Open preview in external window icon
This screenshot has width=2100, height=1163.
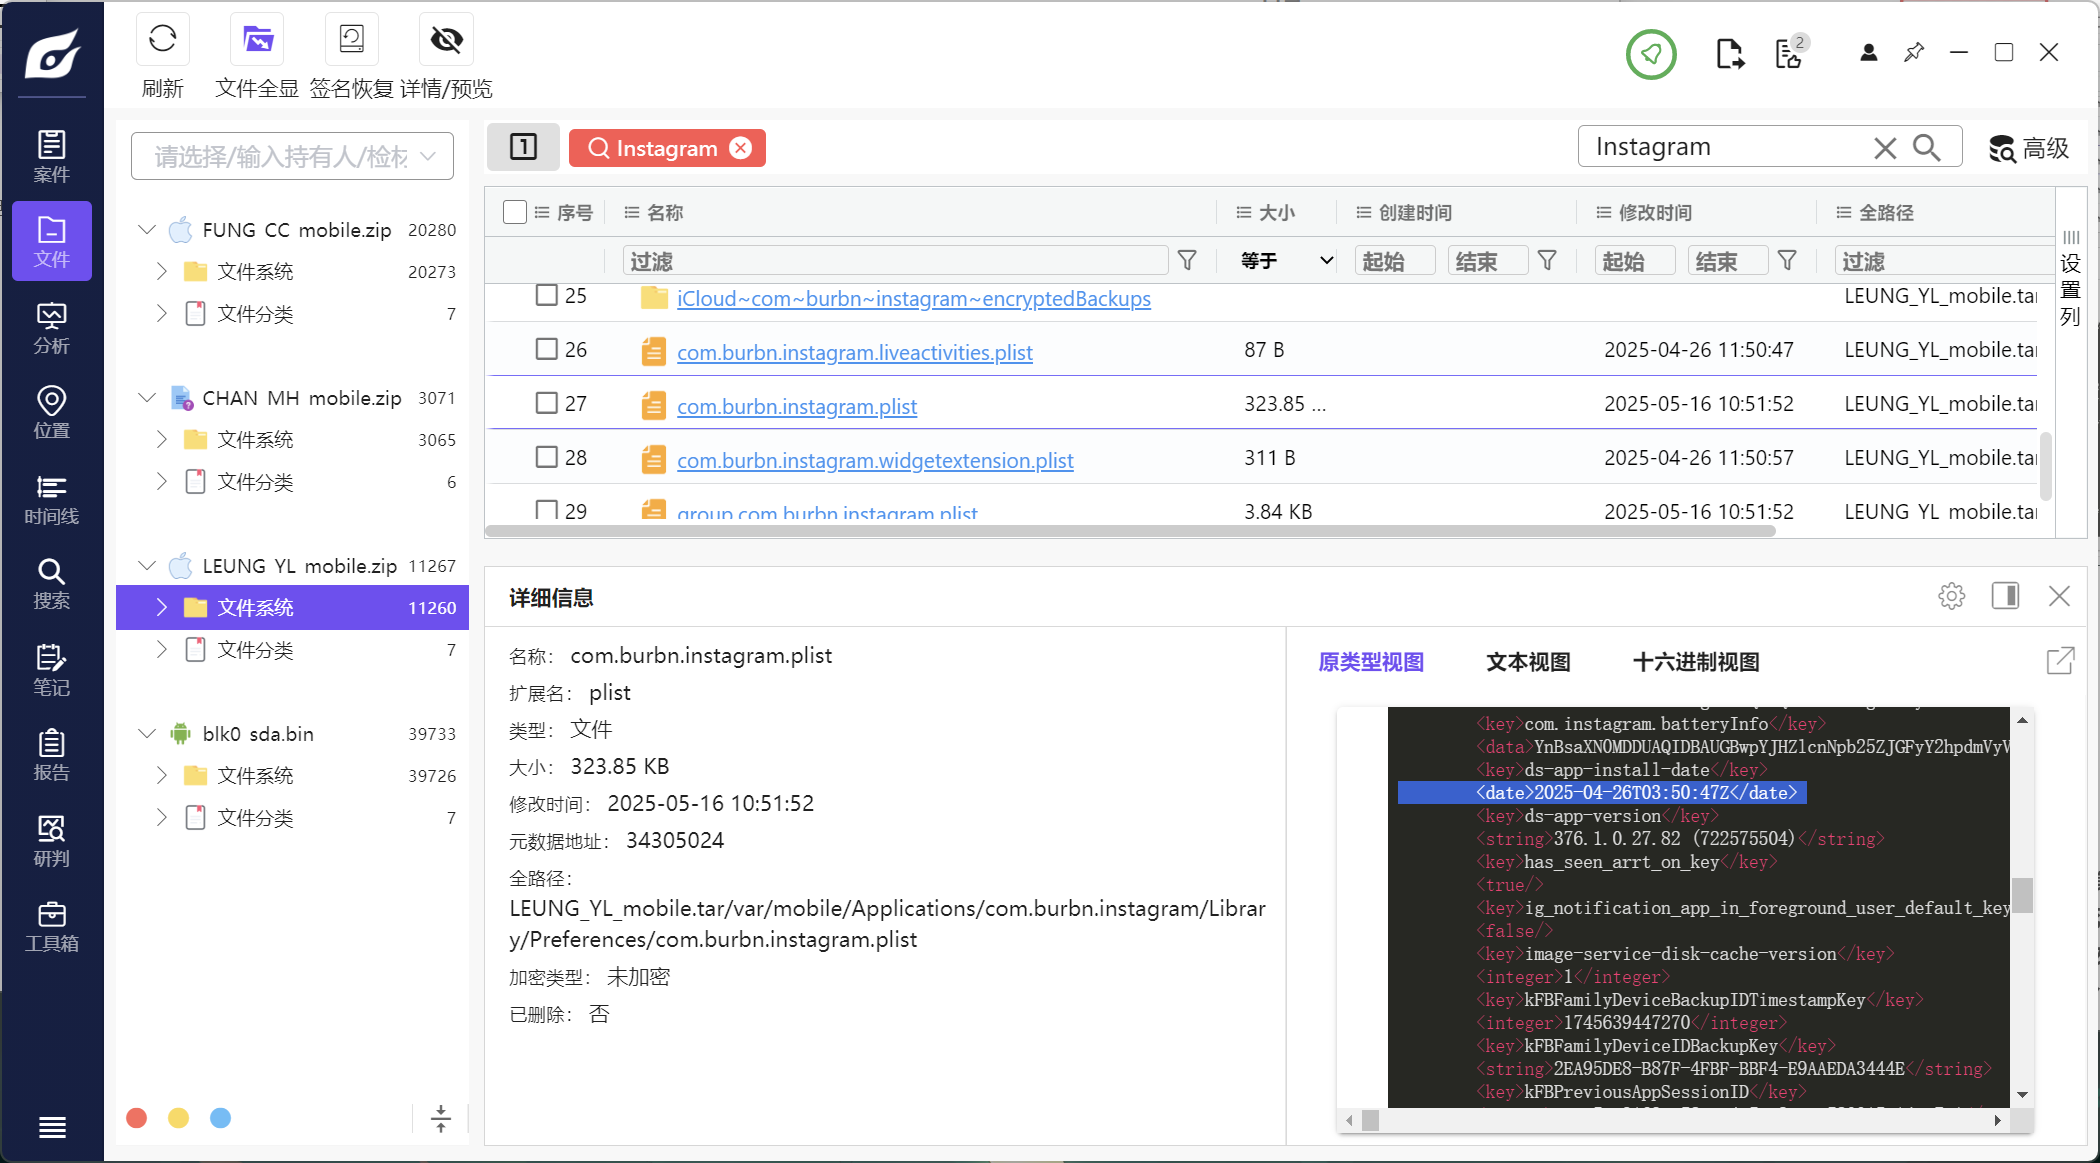[2060, 661]
